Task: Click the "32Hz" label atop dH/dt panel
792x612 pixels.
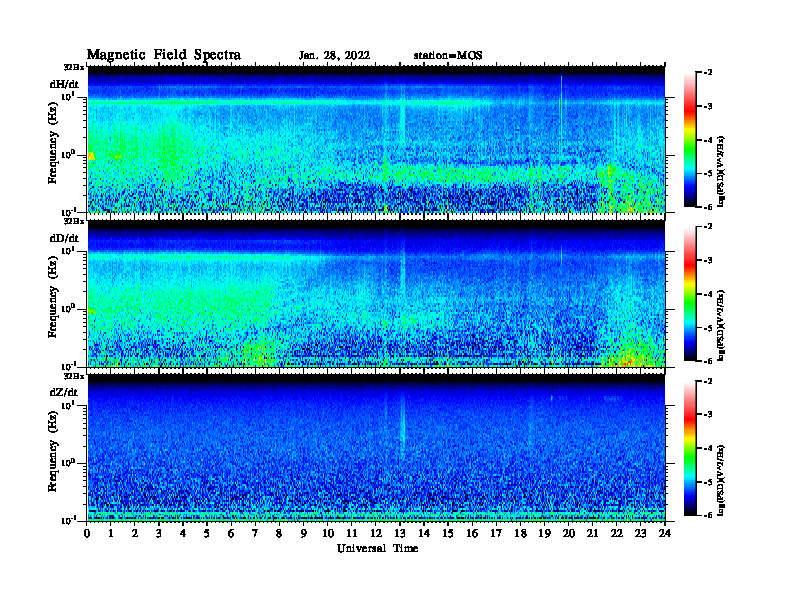Action: [x=74, y=67]
